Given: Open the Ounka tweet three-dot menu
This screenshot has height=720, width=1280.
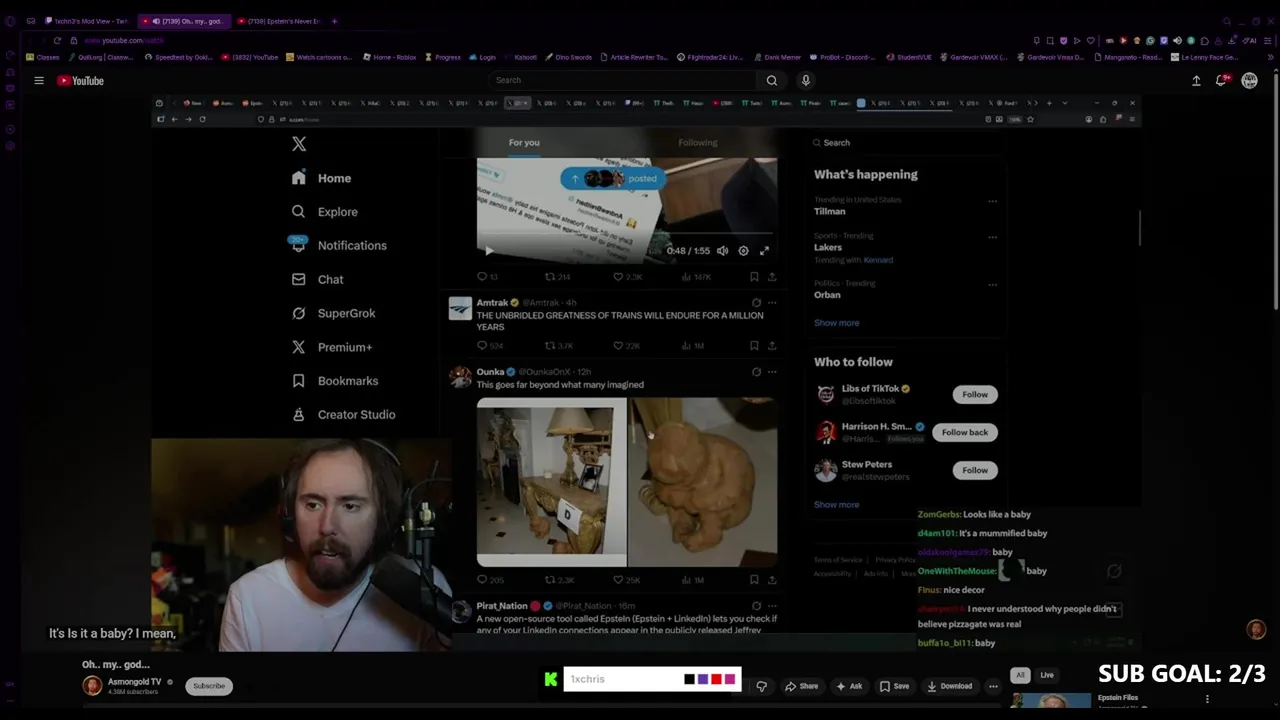Looking at the screenshot, I should (x=771, y=371).
